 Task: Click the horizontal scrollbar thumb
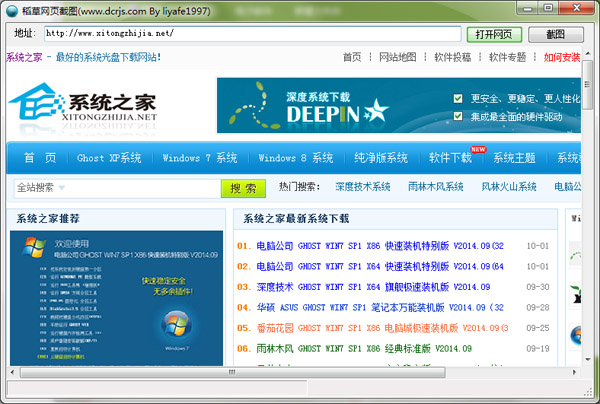(x=233, y=372)
